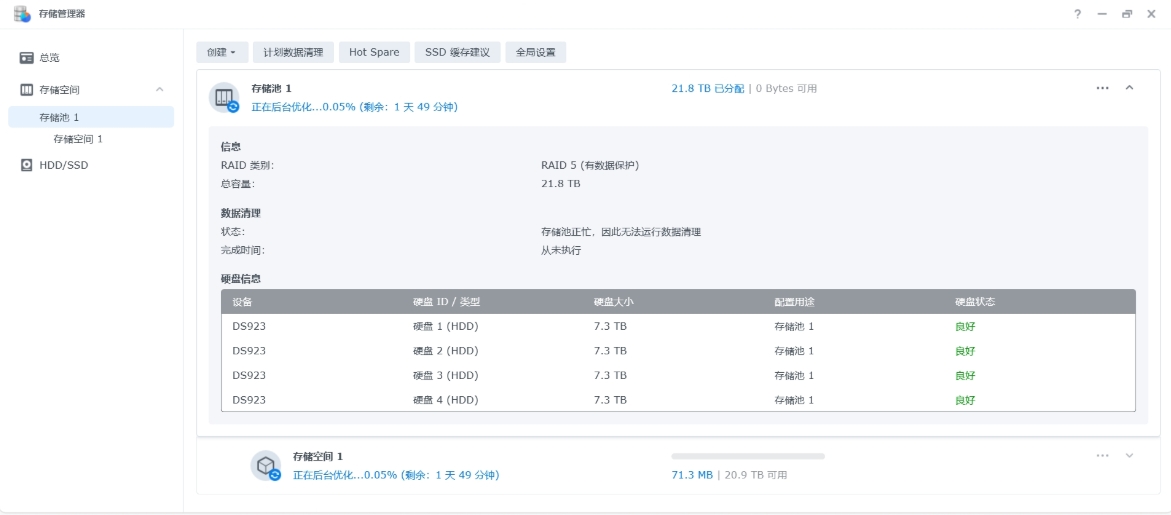The image size is (1171, 515).
Task: Select 存储空间 1 in the sidebar tree
Action: coord(78,139)
